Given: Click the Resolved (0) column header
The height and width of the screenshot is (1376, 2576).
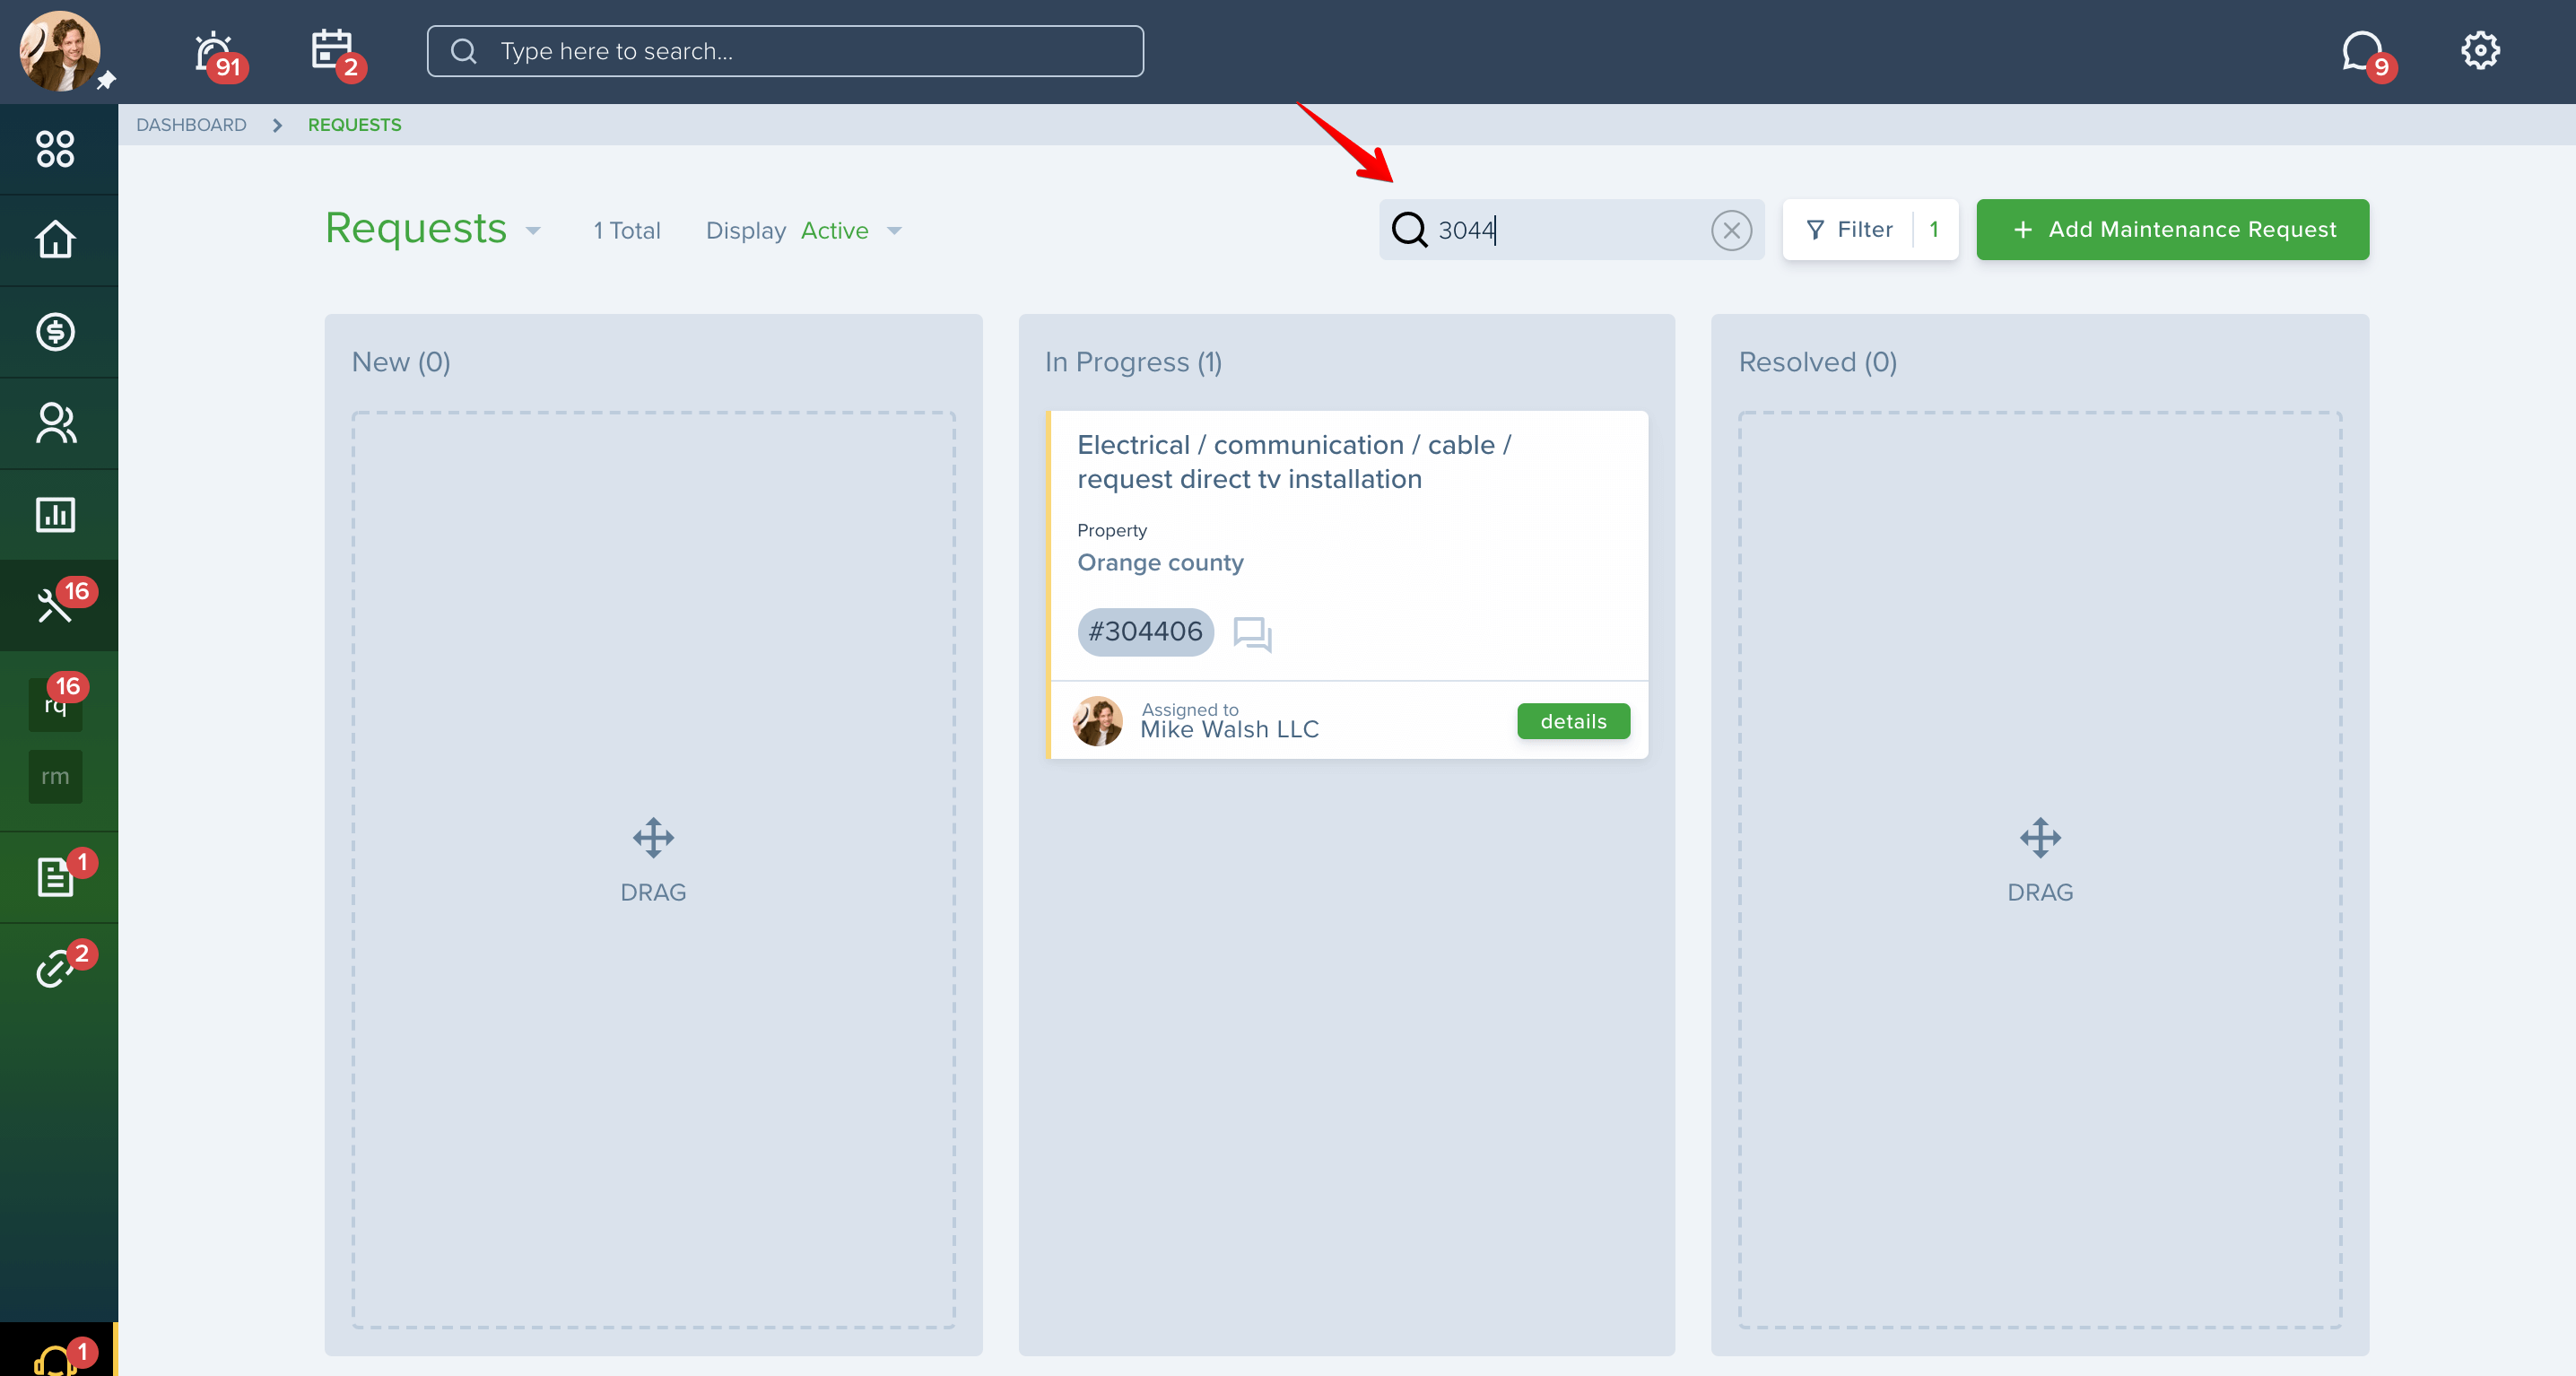Looking at the screenshot, I should click(x=1817, y=362).
